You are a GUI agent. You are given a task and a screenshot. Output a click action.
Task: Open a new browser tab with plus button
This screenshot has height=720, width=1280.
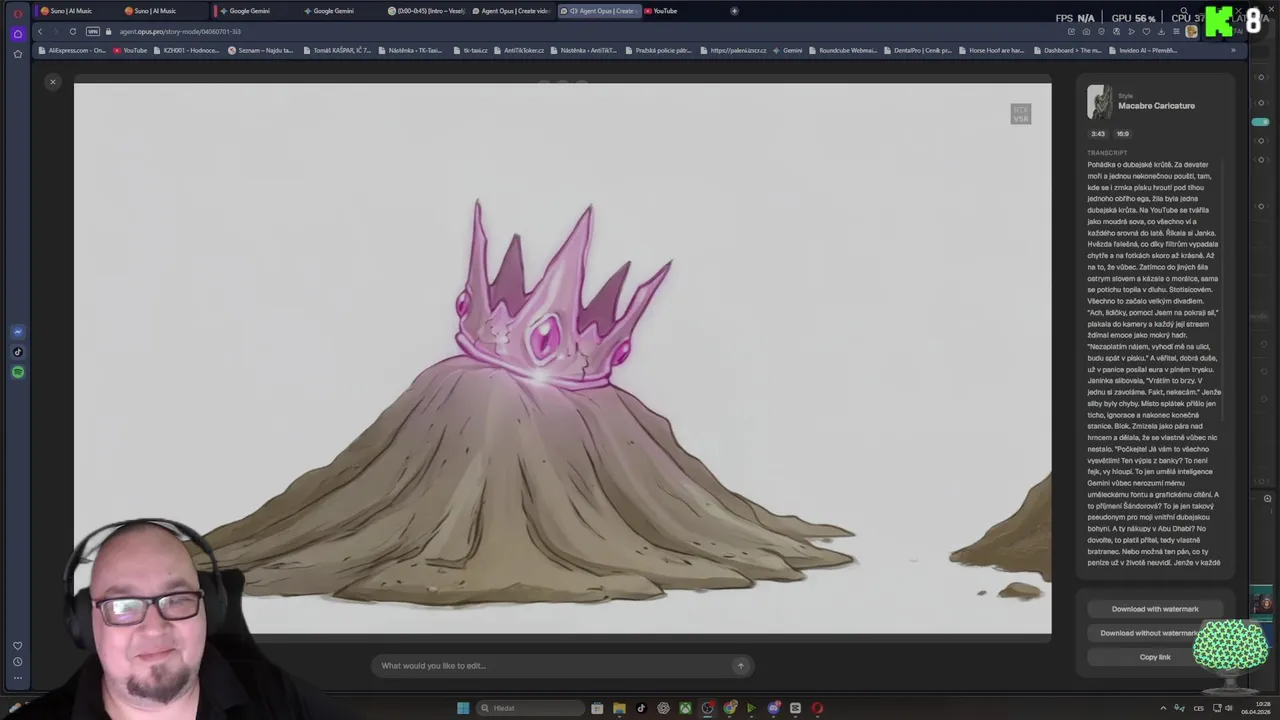(734, 11)
